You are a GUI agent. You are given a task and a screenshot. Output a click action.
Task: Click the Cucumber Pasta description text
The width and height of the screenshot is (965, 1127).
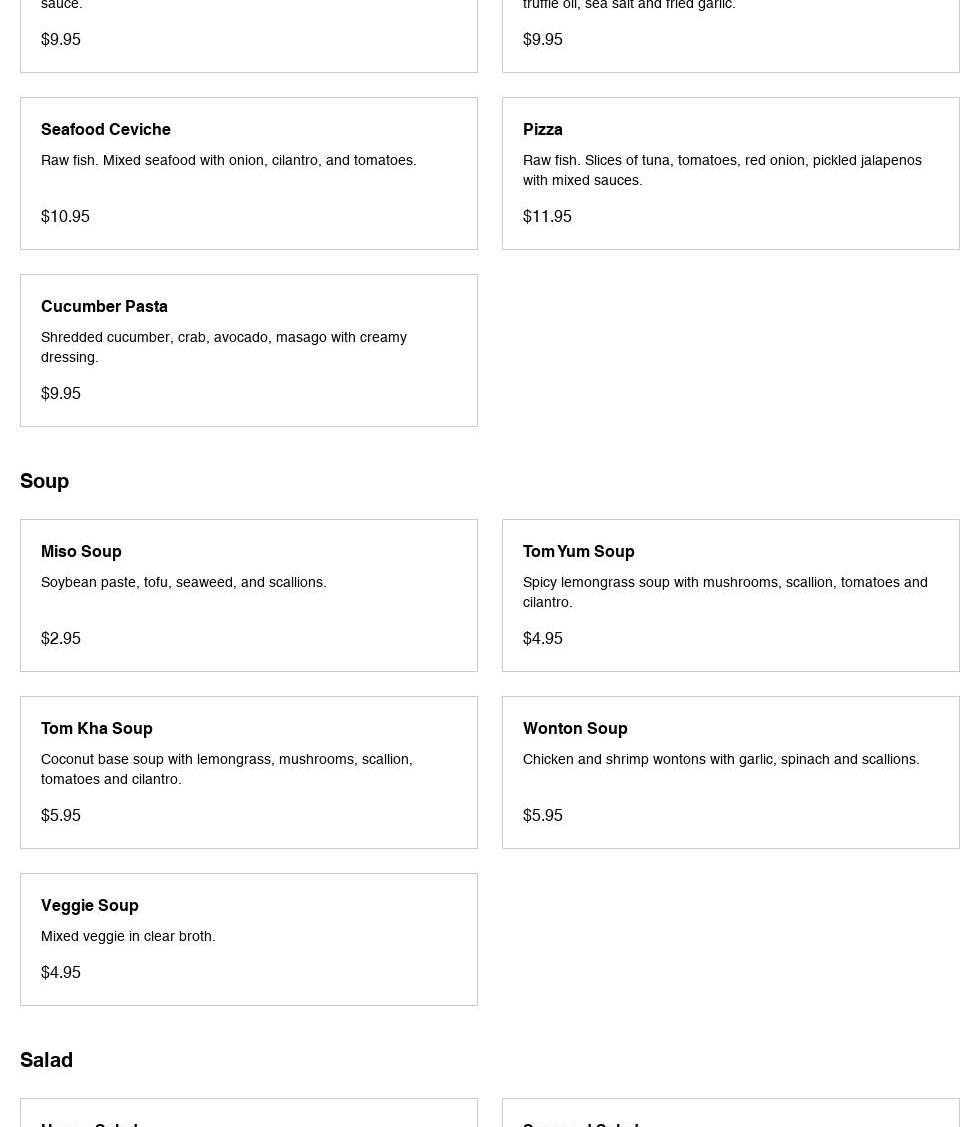[224, 347]
